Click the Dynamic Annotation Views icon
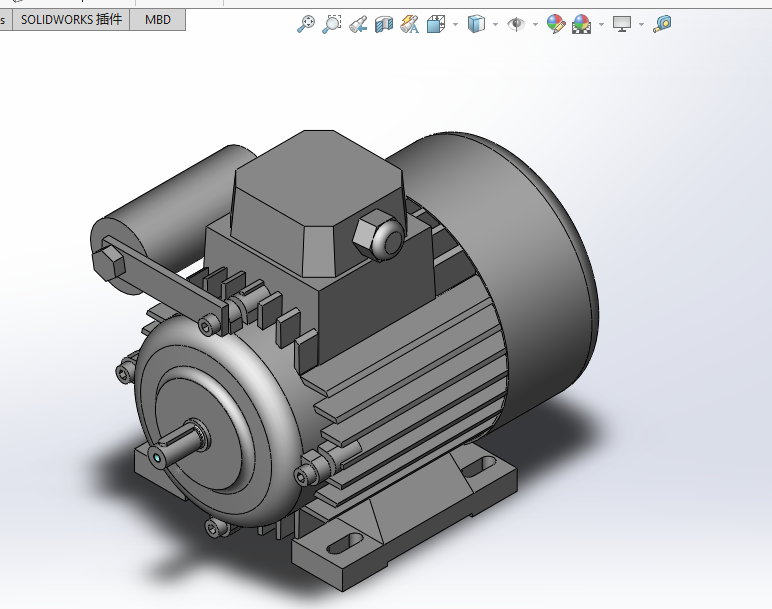Viewport: 772px width, 609px height. pos(409,24)
